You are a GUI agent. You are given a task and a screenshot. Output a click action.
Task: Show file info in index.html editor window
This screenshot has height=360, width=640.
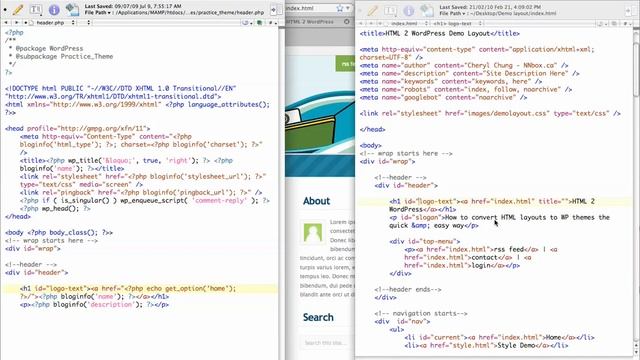click(408, 11)
